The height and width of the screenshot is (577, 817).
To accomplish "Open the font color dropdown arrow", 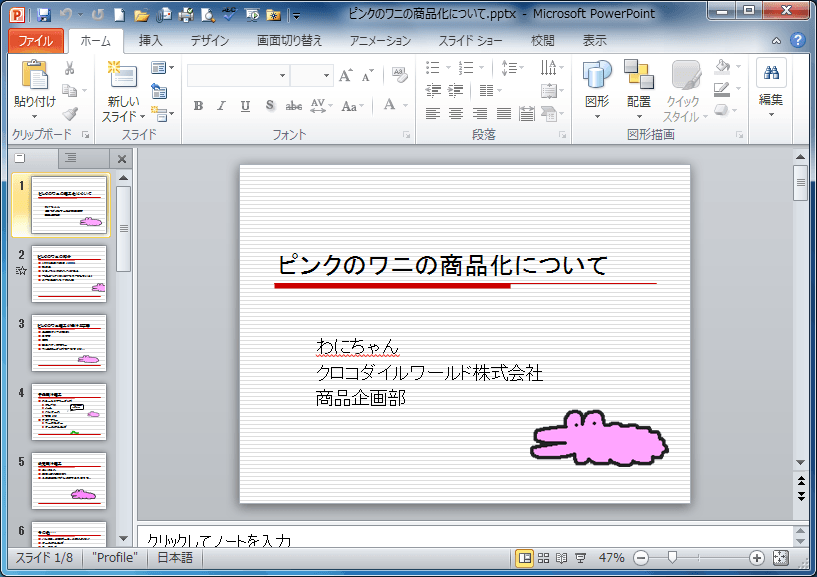I will click(405, 106).
